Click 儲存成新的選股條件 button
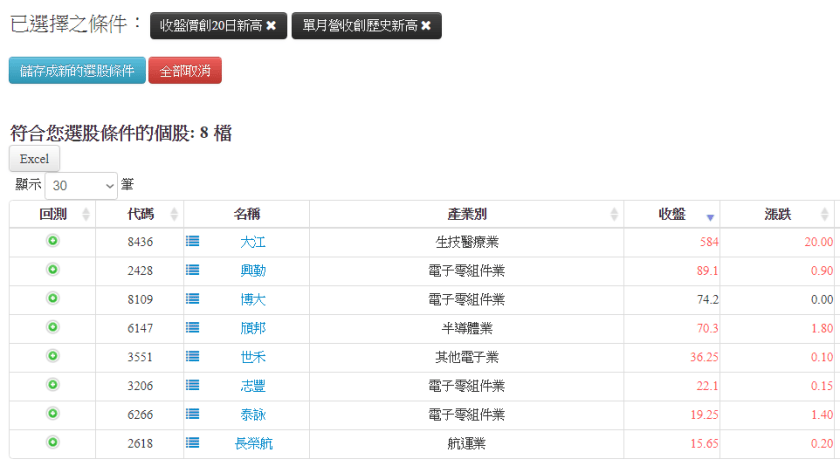The image size is (840, 466). 77,71
